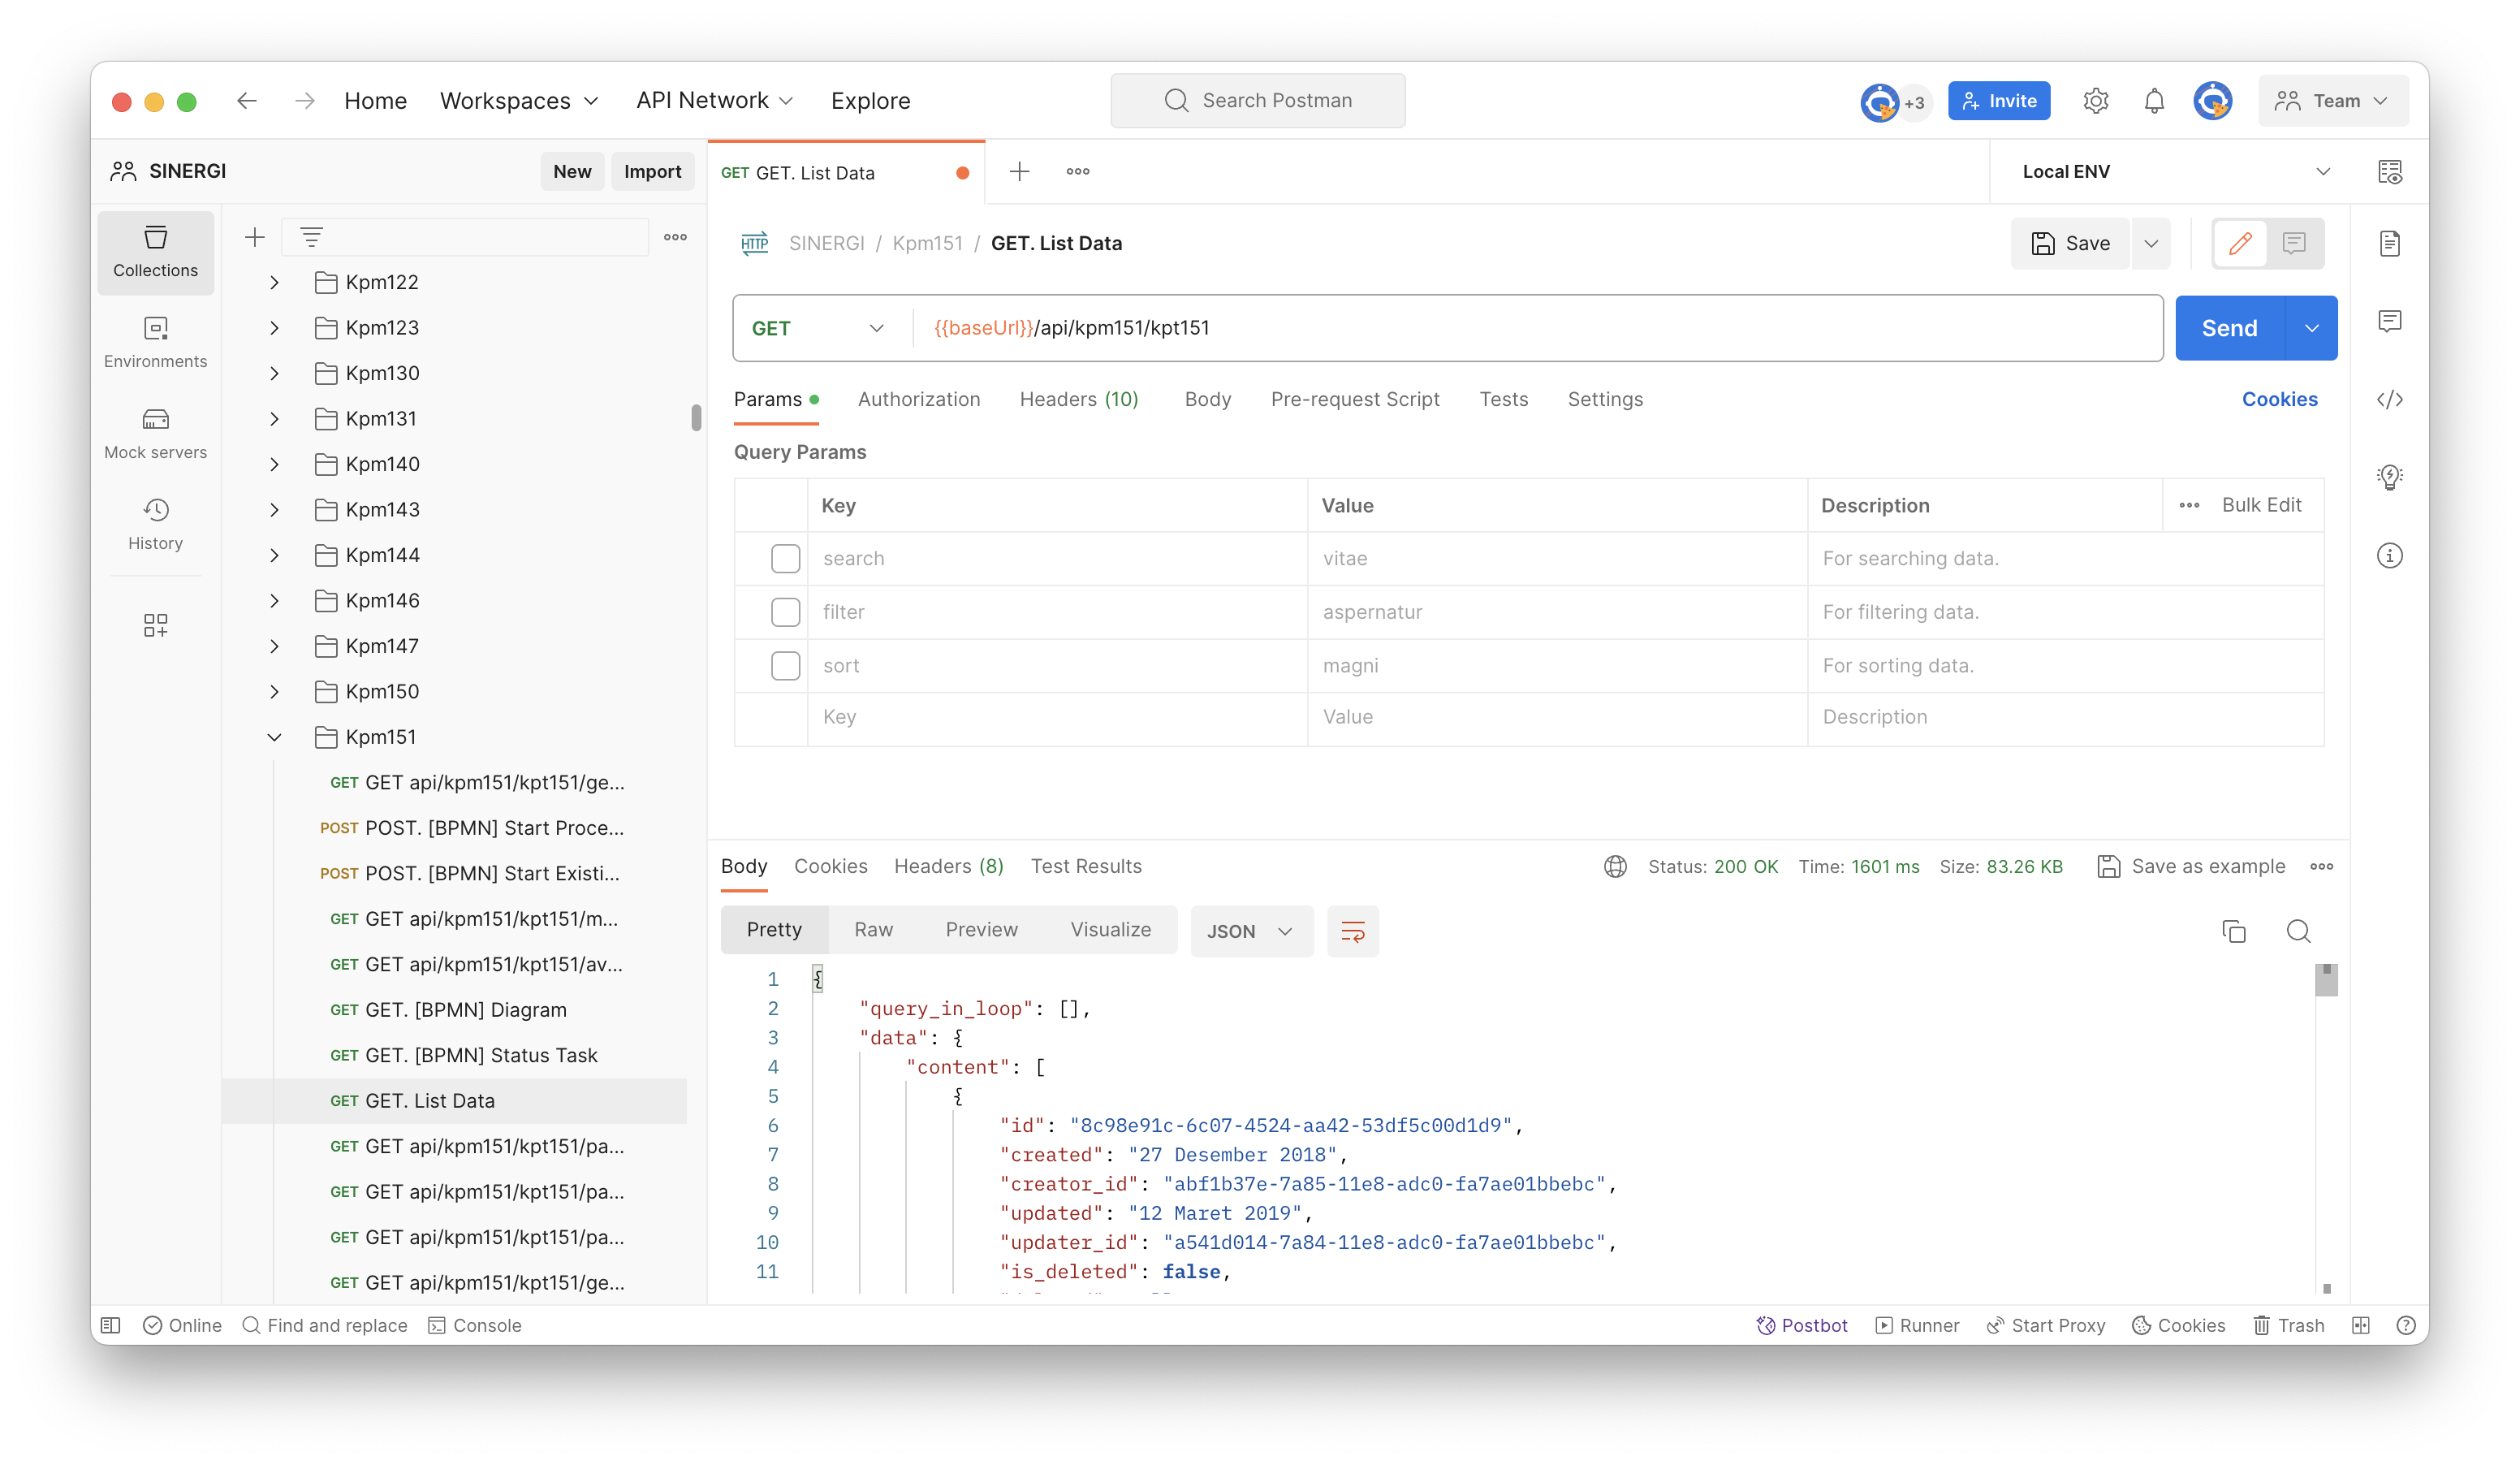The height and width of the screenshot is (1465, 2520).
Task: Click the code snippet icon
Action: click(x=2389, y=399)
